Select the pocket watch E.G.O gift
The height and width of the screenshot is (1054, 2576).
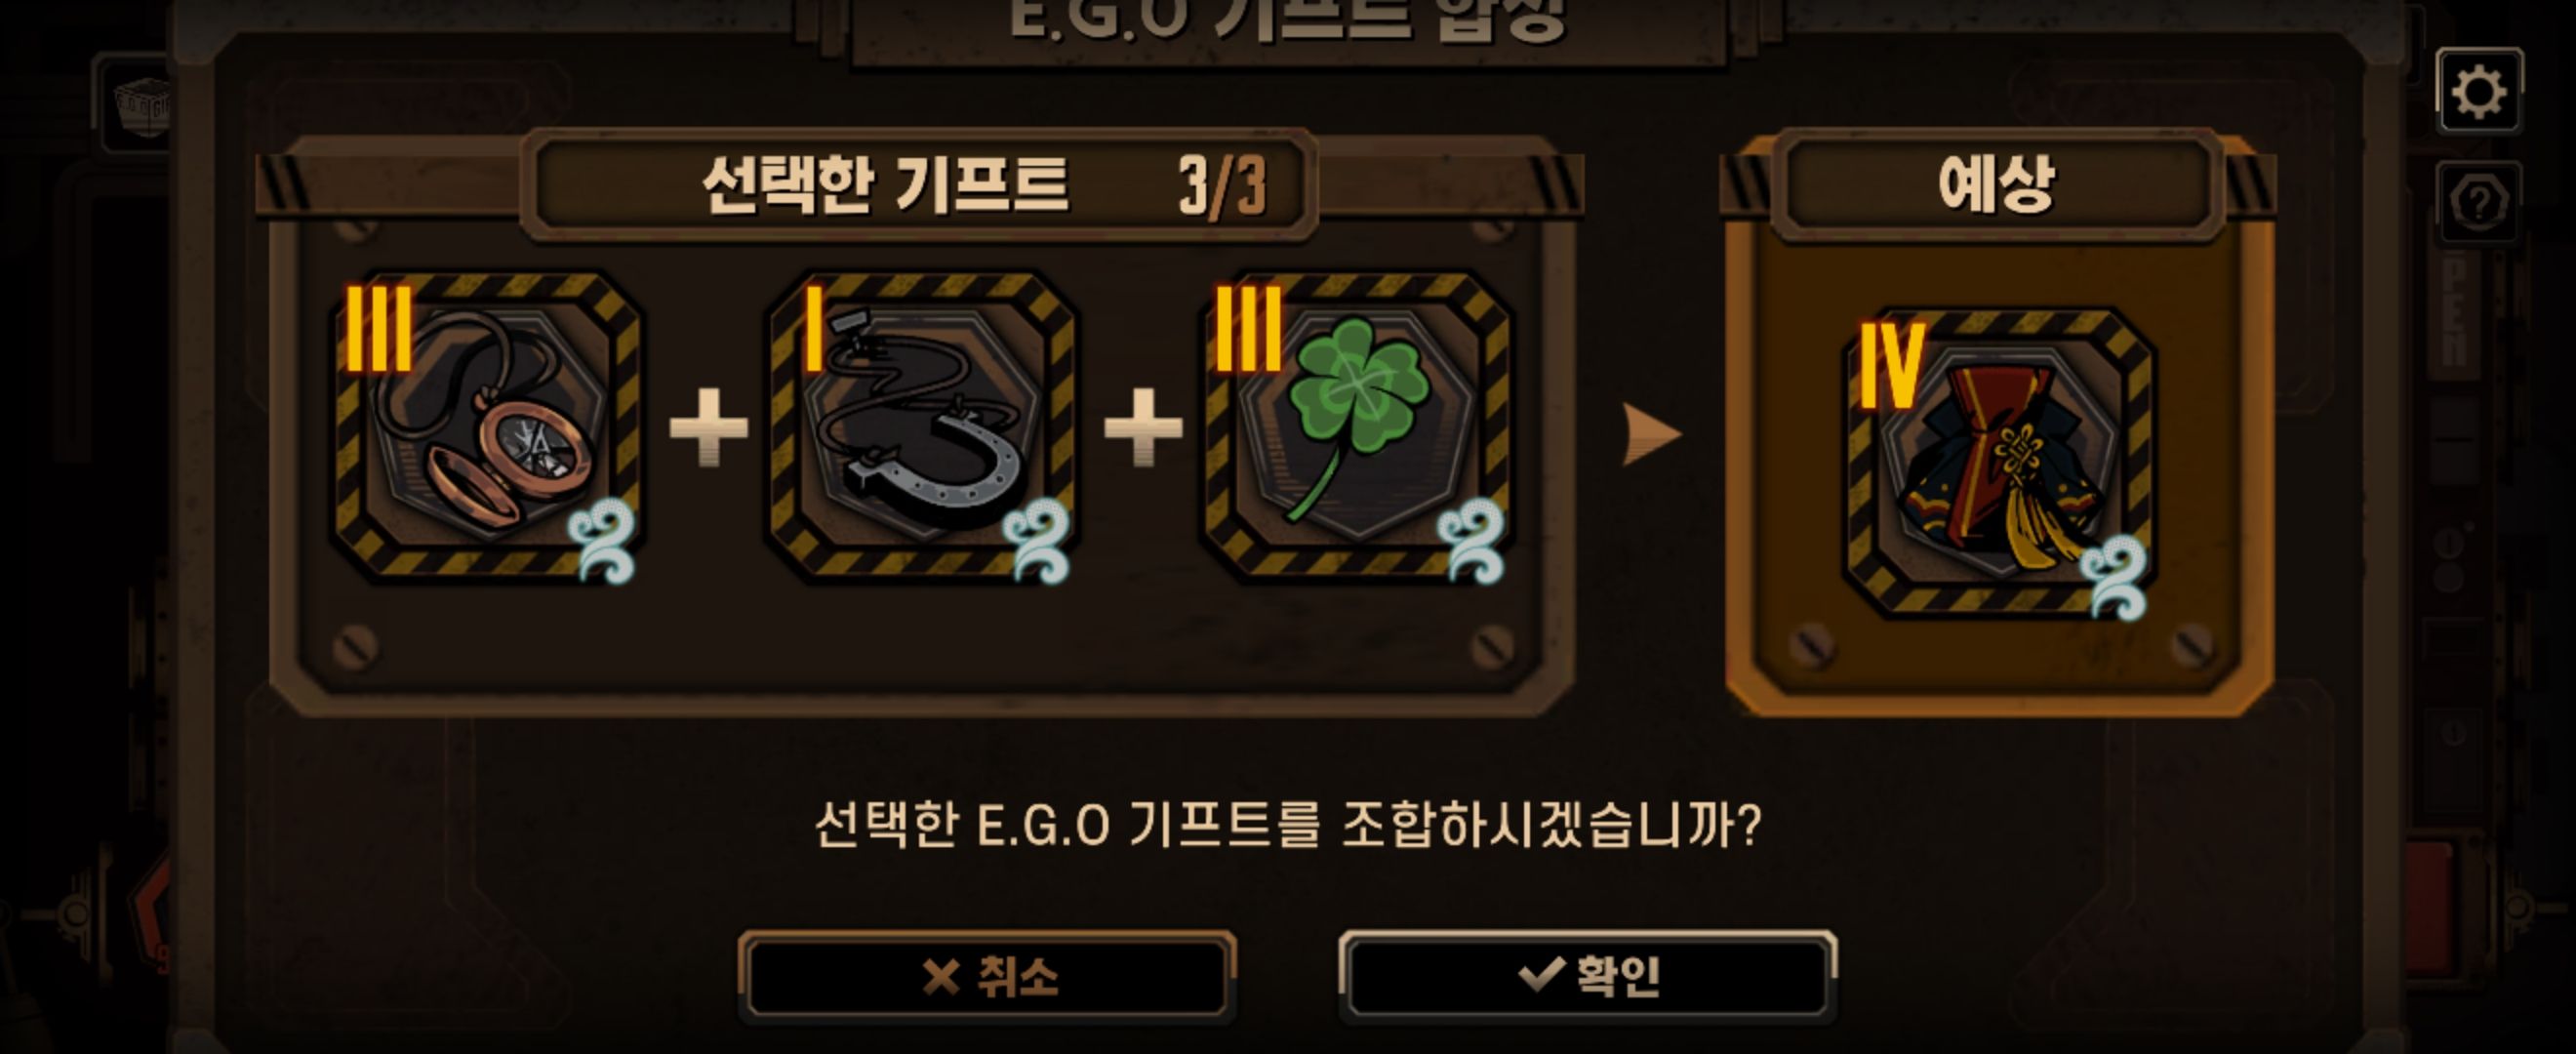click(x=488, y=425)
